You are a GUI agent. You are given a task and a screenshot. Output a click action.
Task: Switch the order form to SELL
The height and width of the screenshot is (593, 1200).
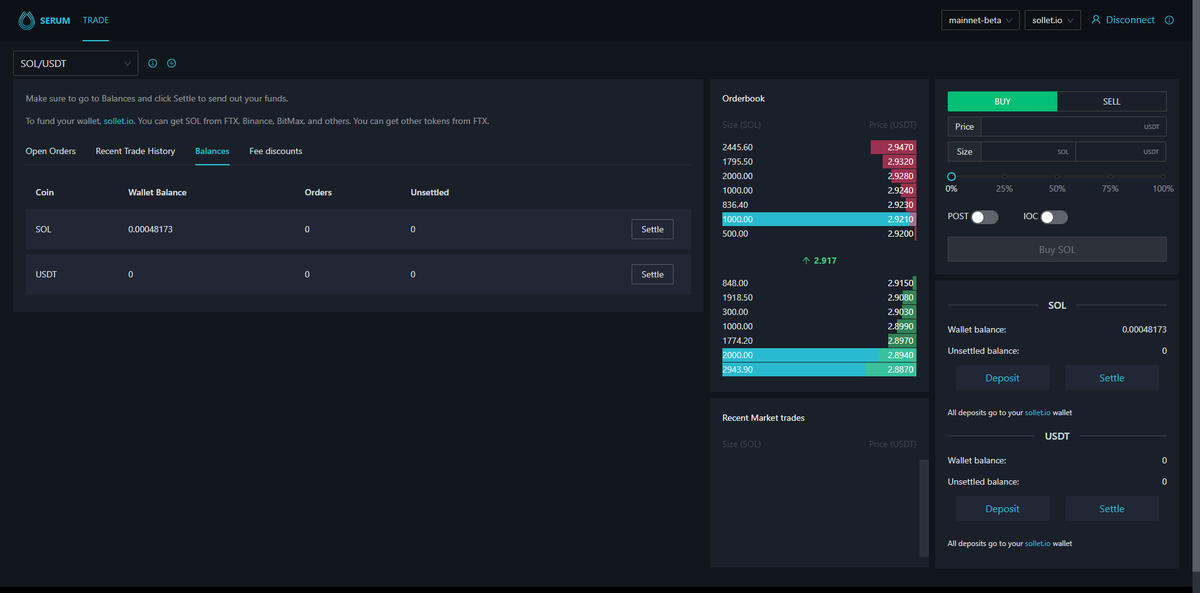click(x=1111, y=101)
